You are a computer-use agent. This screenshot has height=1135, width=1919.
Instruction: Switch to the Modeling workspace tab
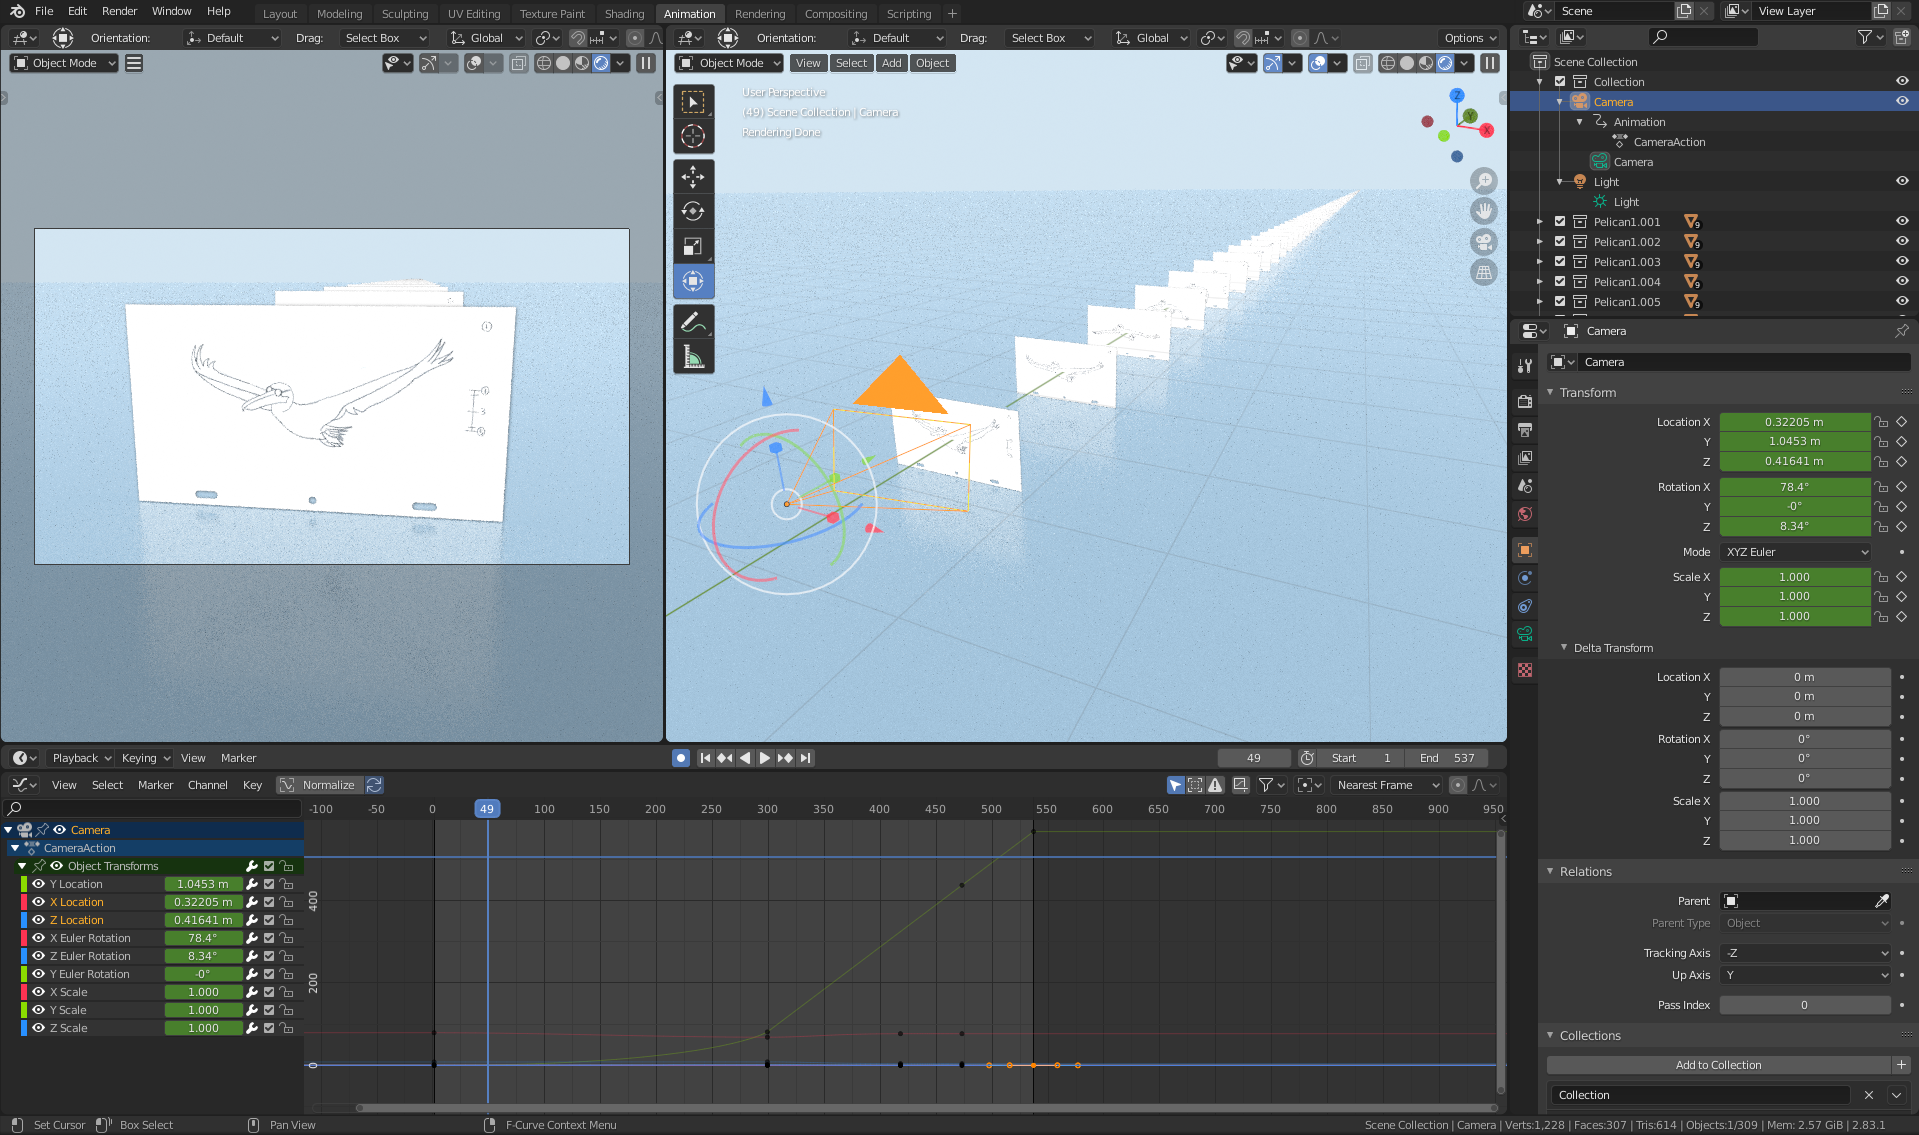(x=339, y=14)
